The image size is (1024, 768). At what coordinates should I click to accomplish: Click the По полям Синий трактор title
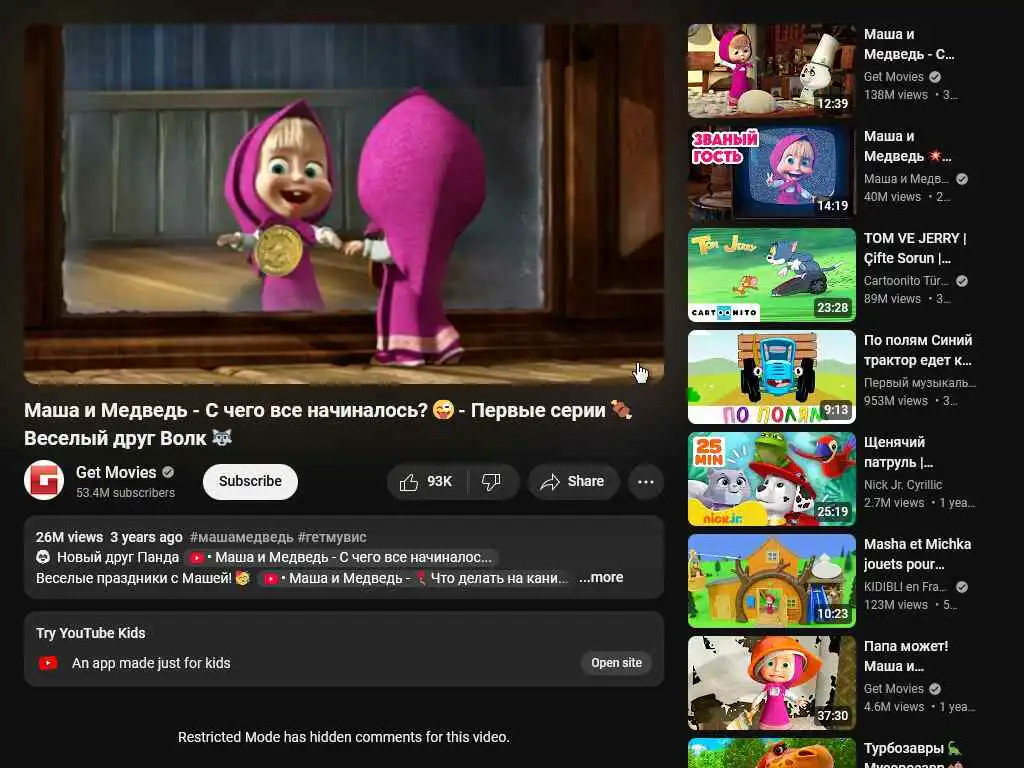[x=918, y=350]
